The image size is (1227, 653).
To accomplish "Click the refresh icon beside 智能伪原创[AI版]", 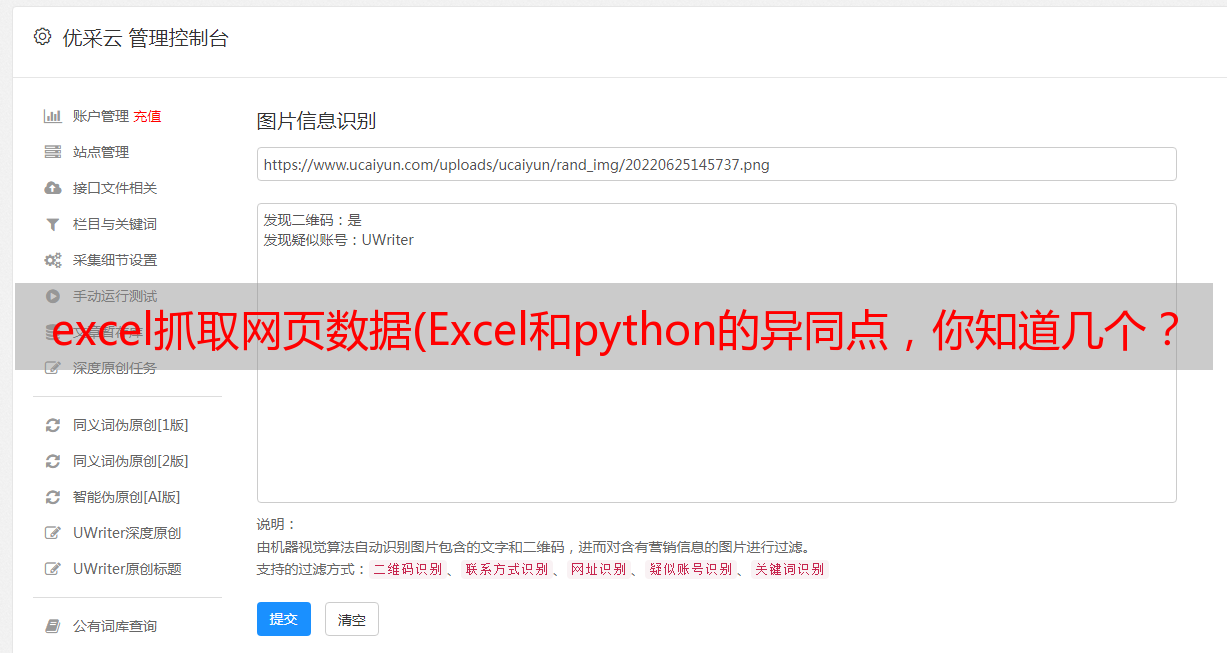I will tap(53, 497).
